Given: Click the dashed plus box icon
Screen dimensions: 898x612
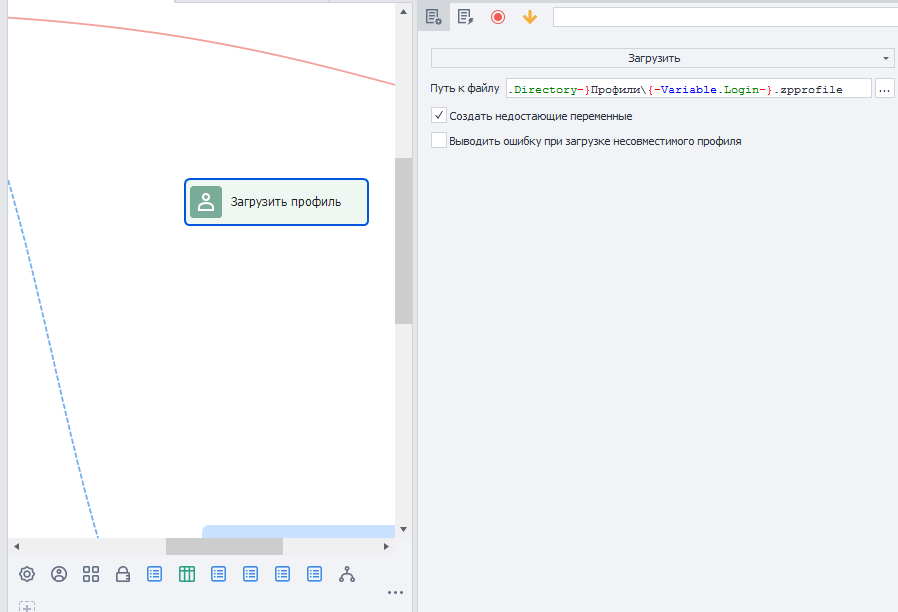Looking at the screenshot, I should tap(27, 606).
